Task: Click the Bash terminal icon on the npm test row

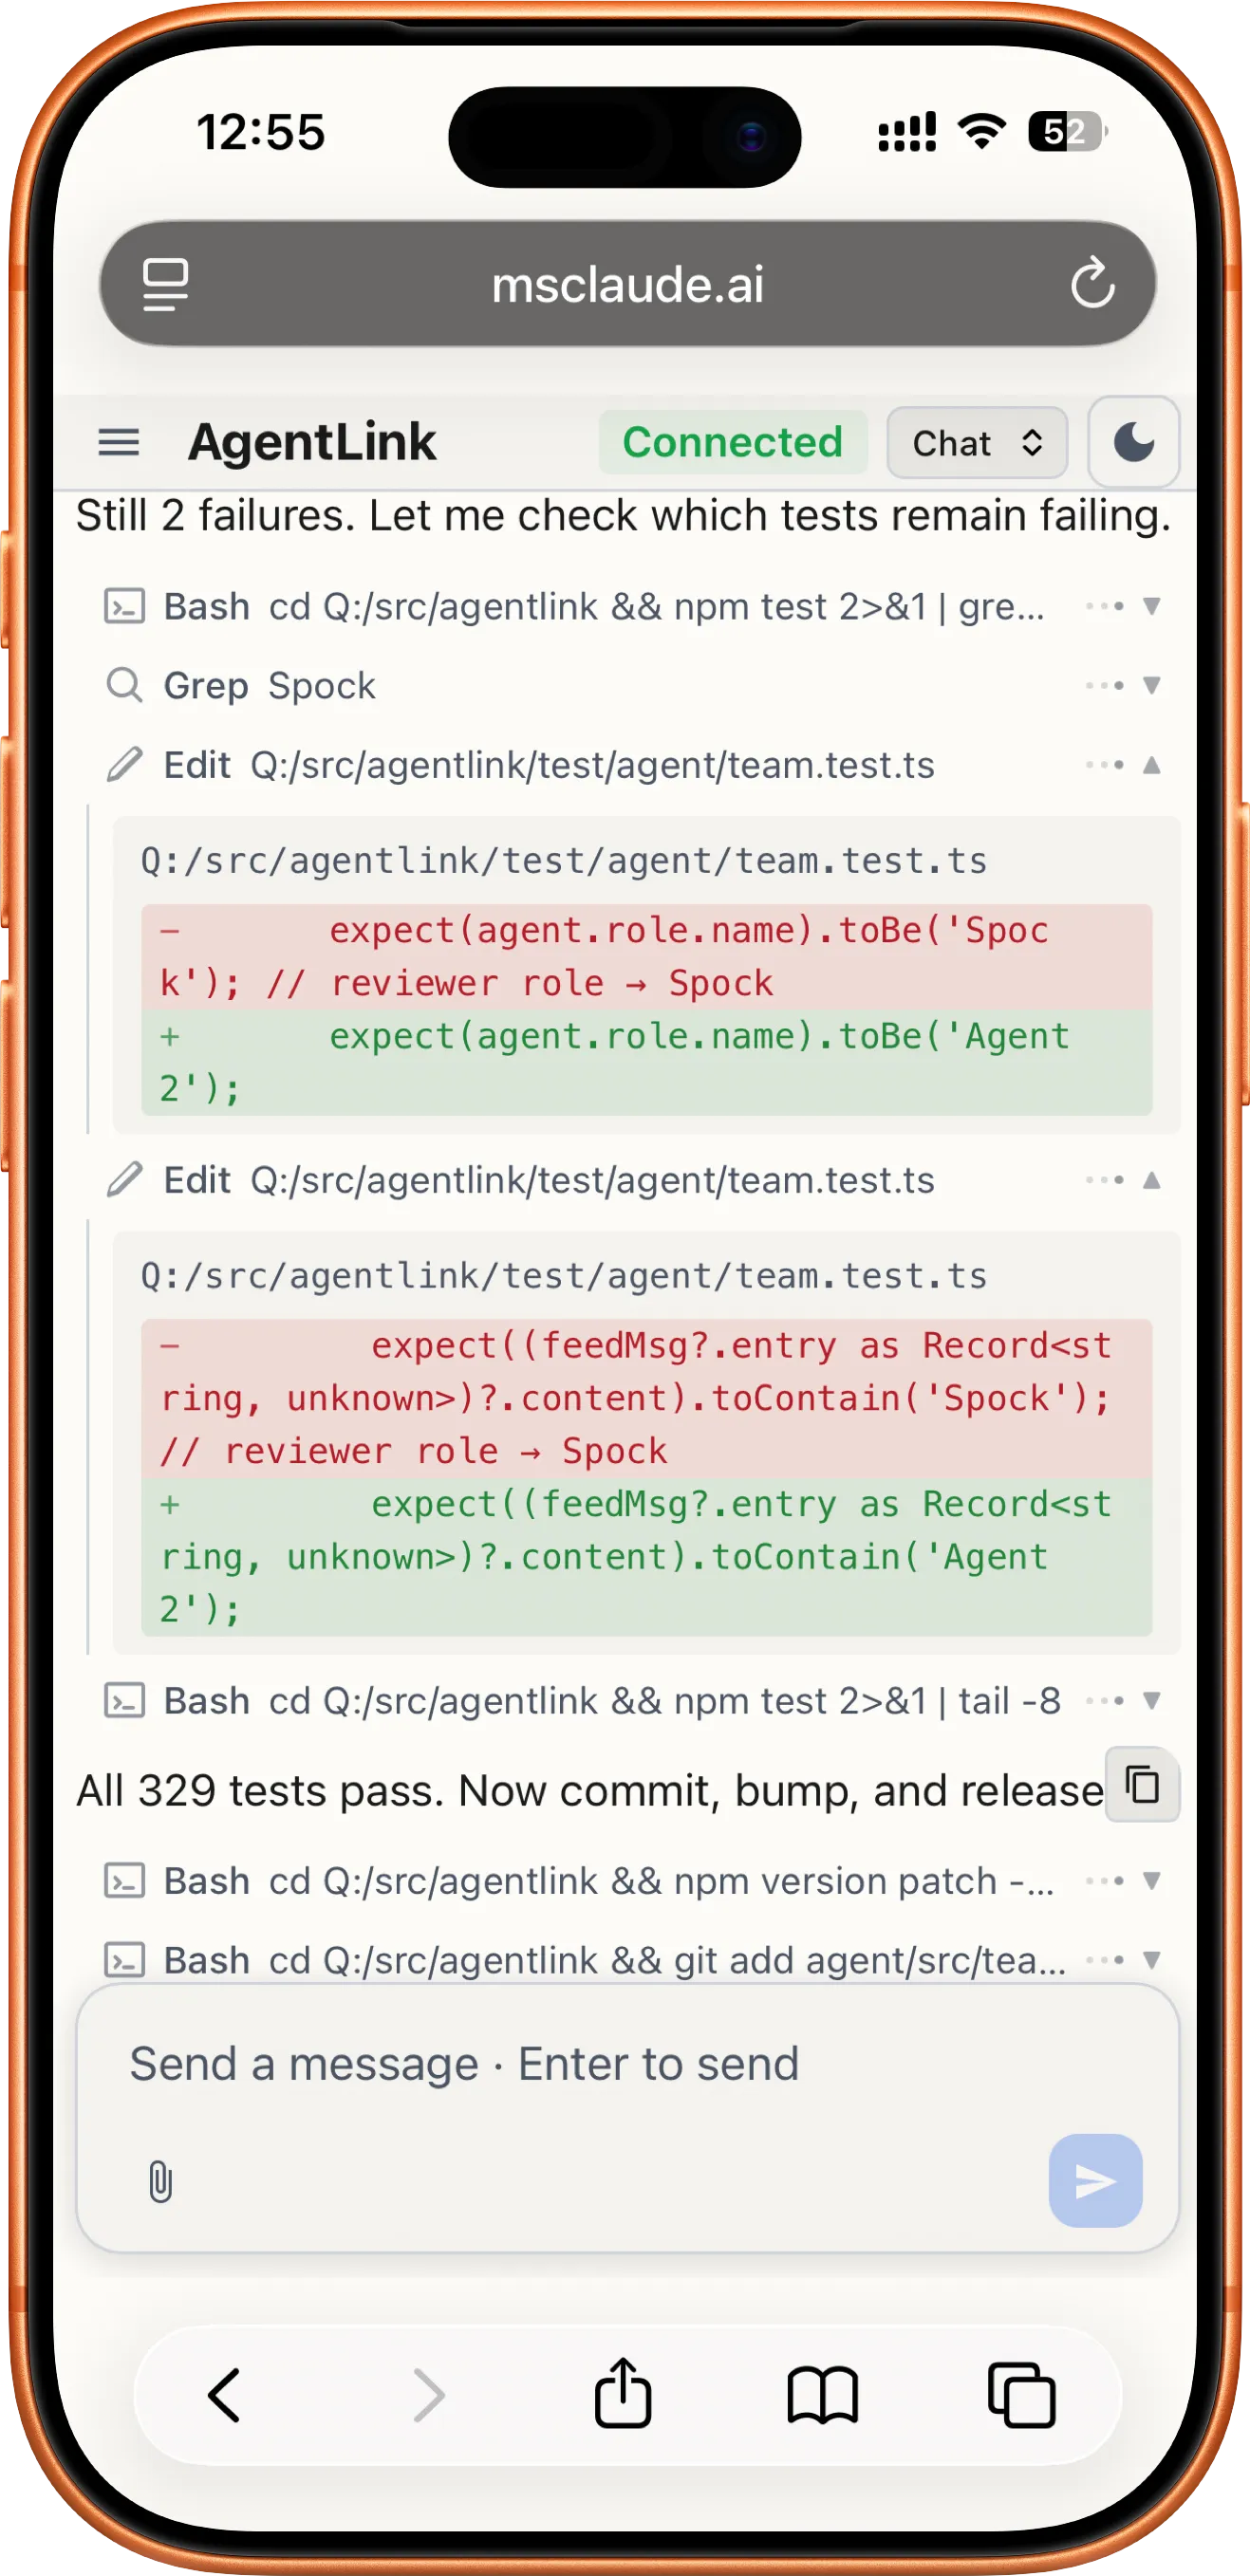Action: pos(124,606)
